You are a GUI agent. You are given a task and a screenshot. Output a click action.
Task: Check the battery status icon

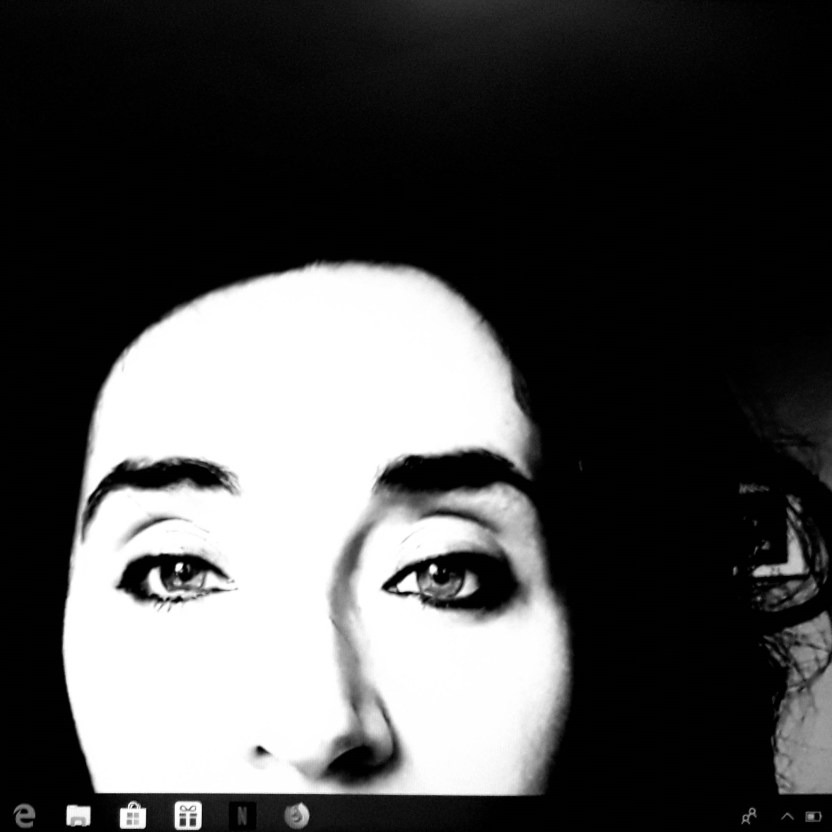coord(813,816)
